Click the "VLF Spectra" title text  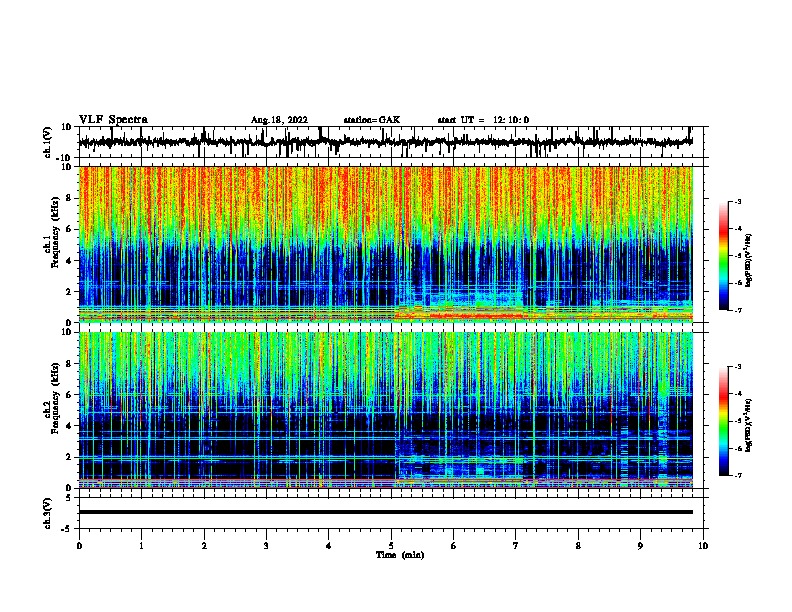coord(113,119)
